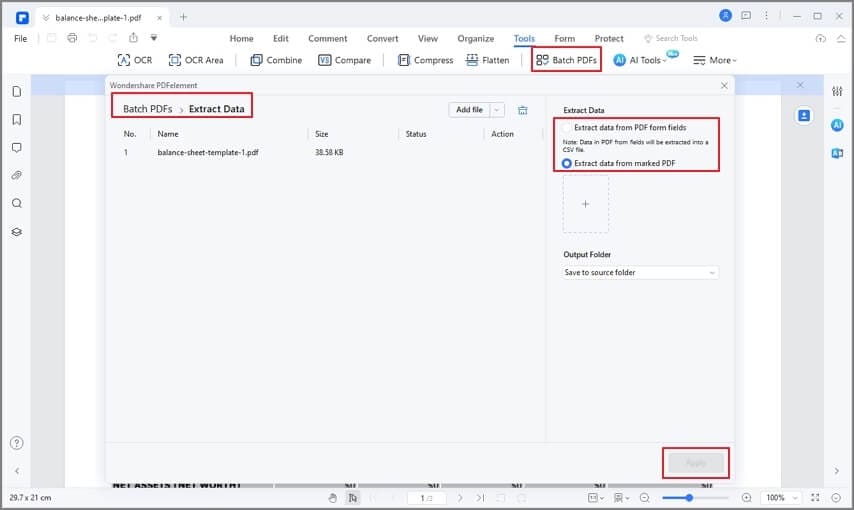
Task: Collapse the ribbon with the up arrow
Action: 841,38
